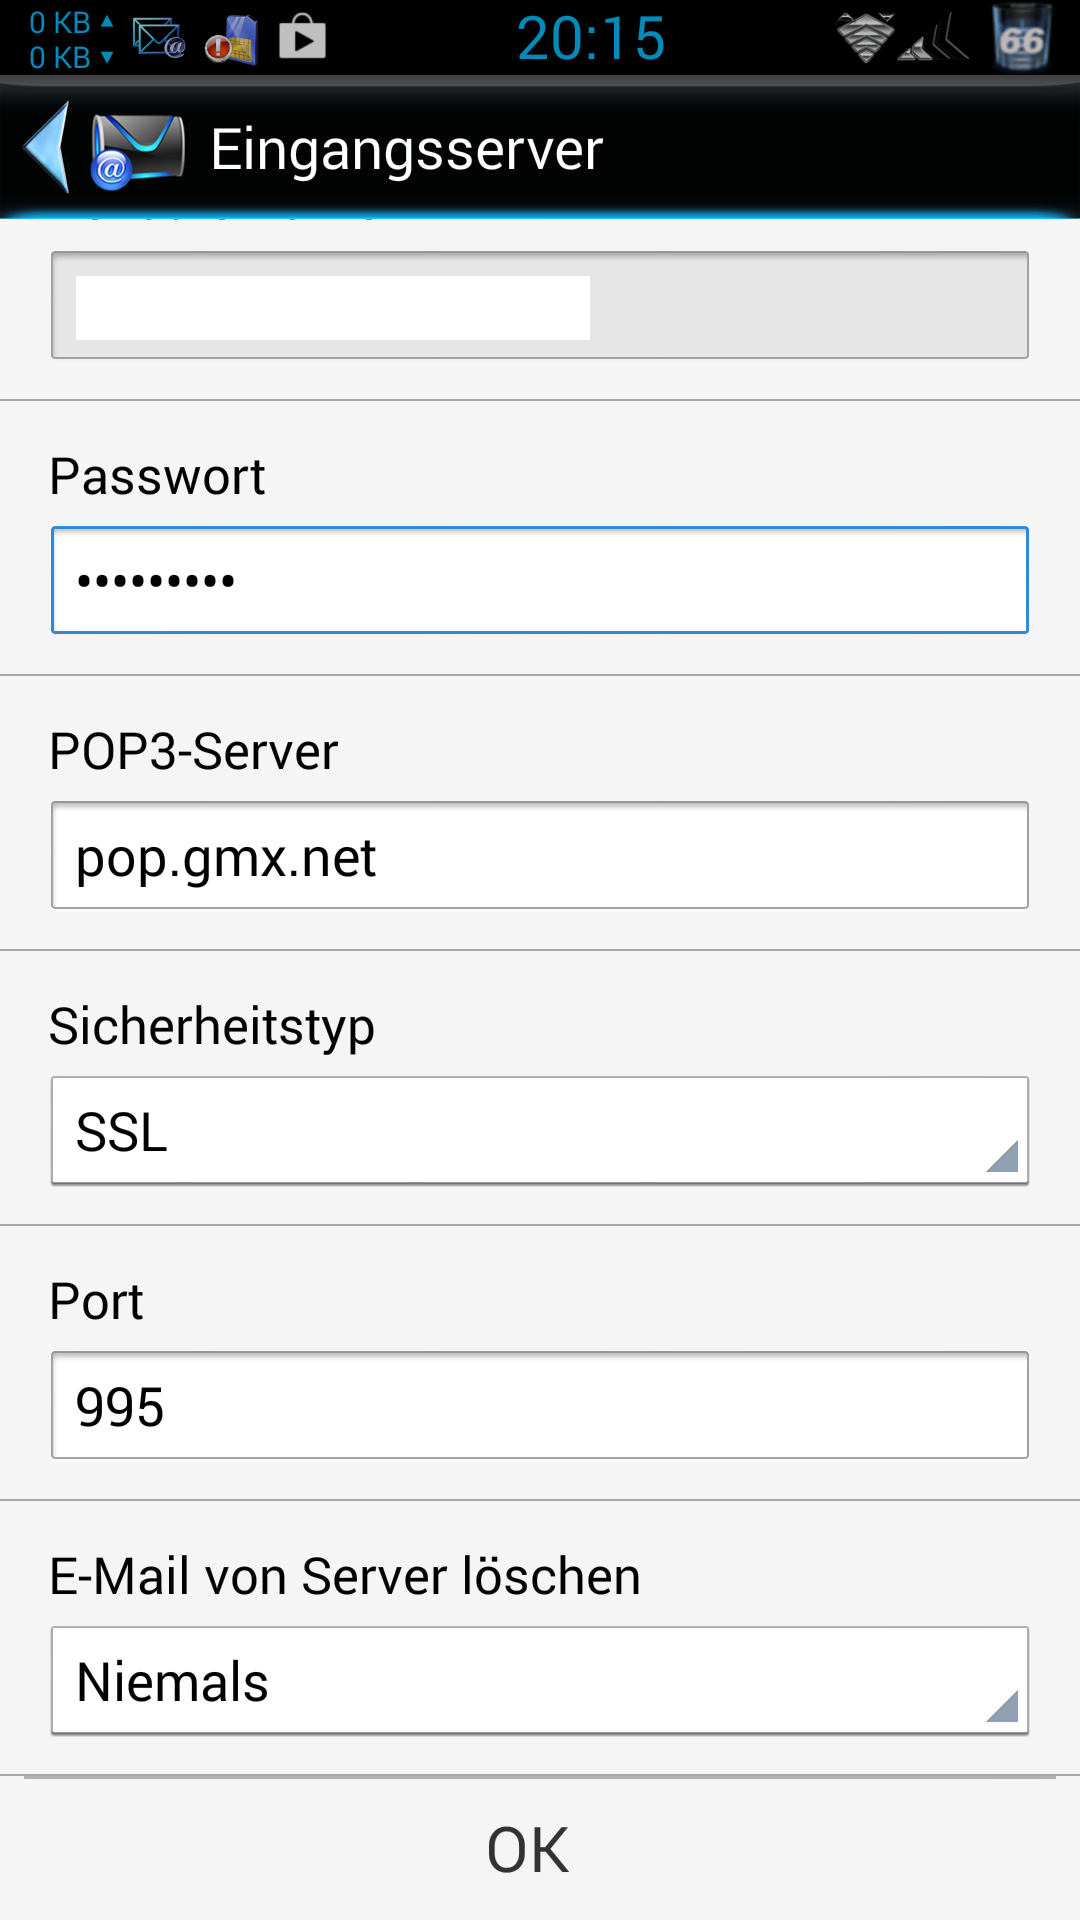
Task: Tap the KB data speed indicator
Action: (x=71, y=40)
